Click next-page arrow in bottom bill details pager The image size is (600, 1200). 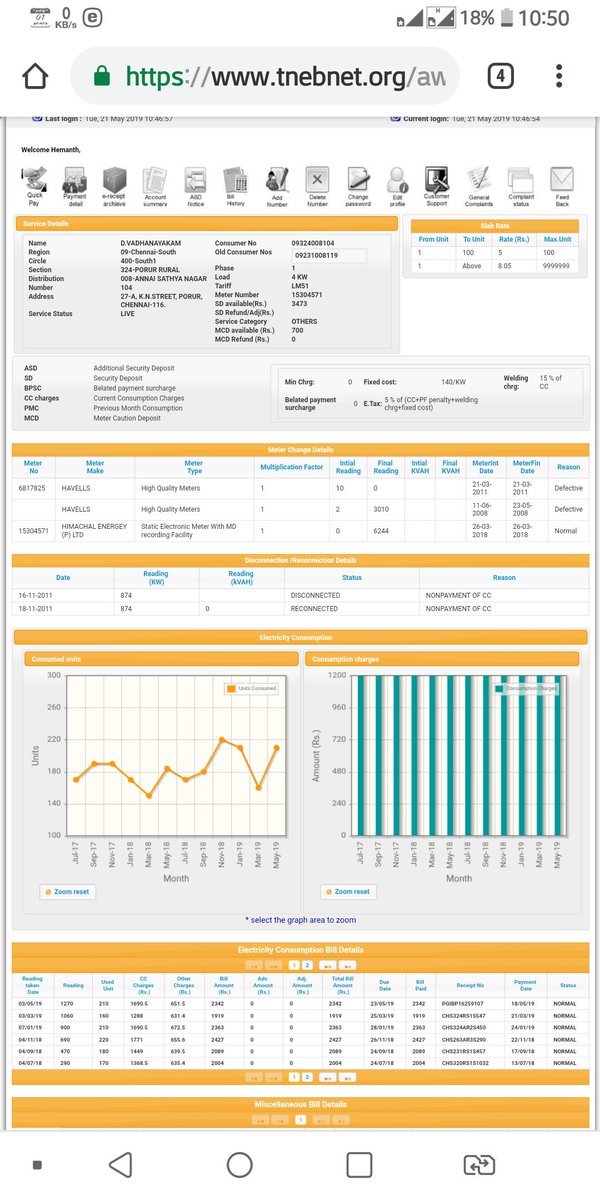click(x=326, y=1077)
